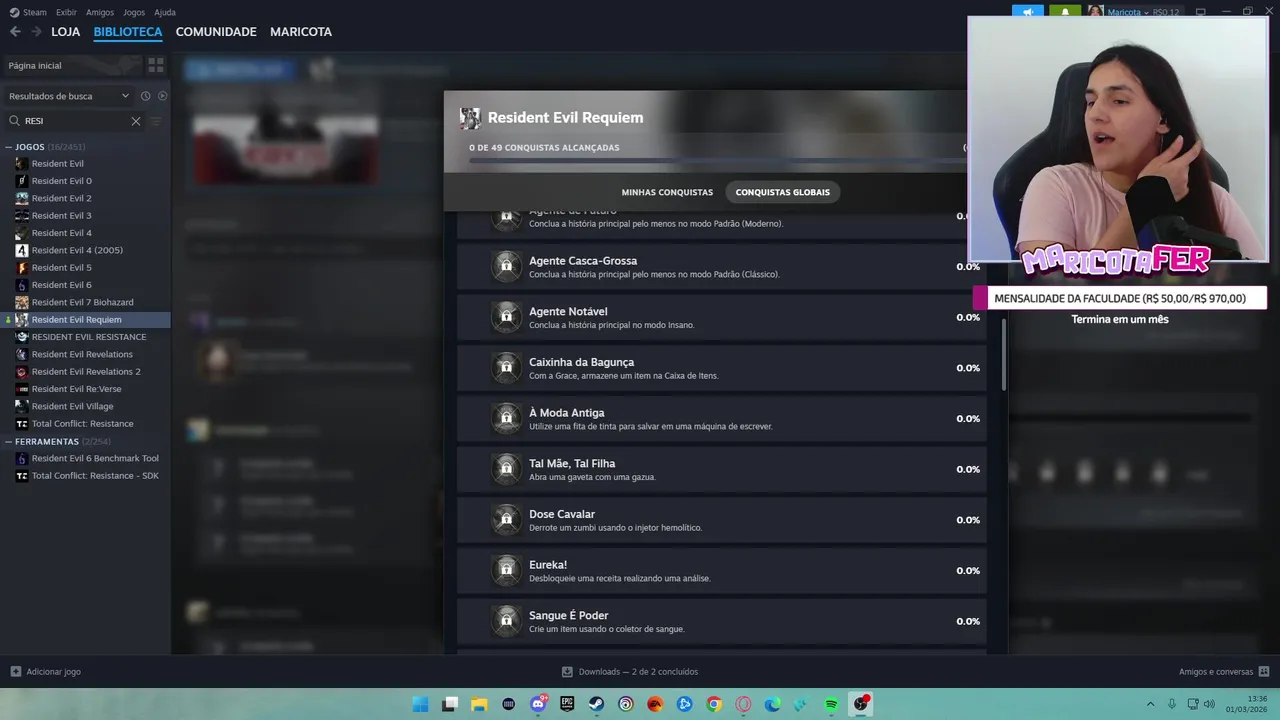Go forward with the right arrow
The image size is (1280, 720).
tap(36, 32)
